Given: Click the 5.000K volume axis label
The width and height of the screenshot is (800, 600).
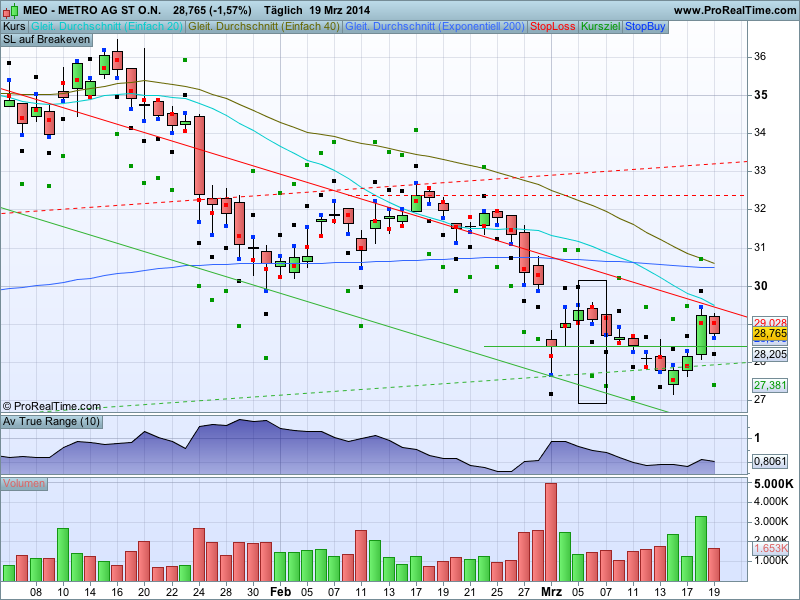Looking at the screenshot, I should pyautogui.click(x=773, y=484).
